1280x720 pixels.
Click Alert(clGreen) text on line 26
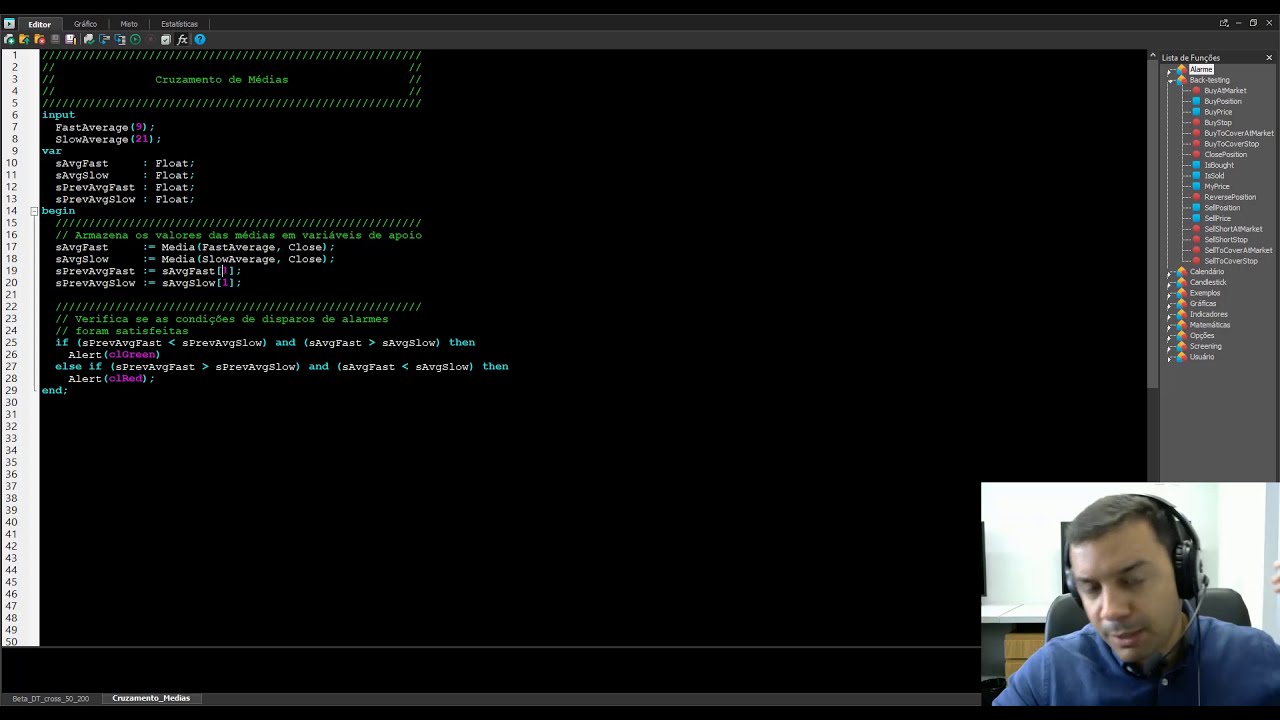[114, 354]
